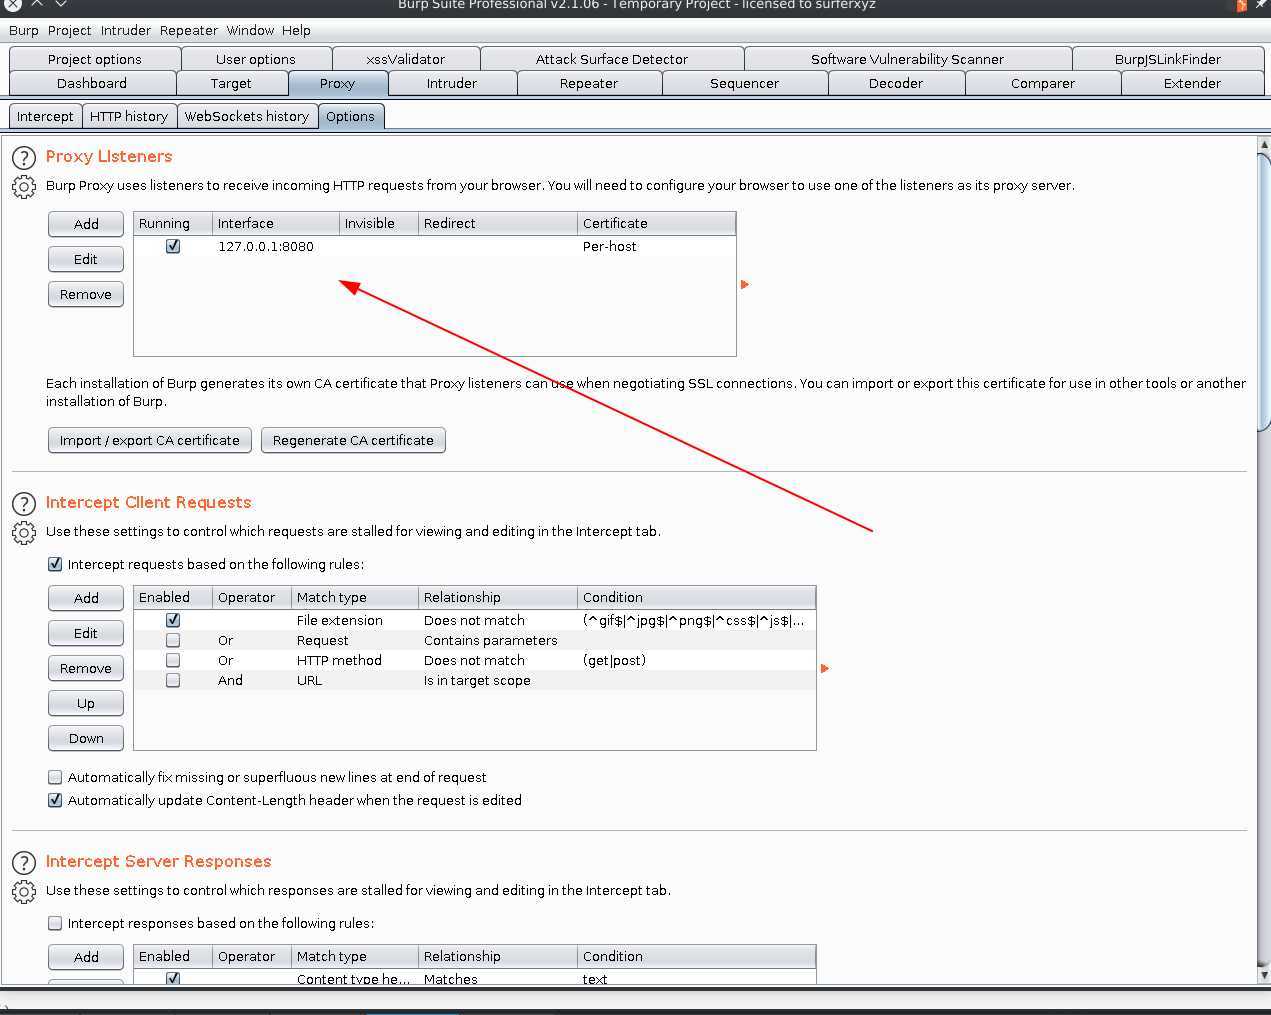Open help for Intercept Client Requests
The image size is (1271, 1015).
coord(24,503)
